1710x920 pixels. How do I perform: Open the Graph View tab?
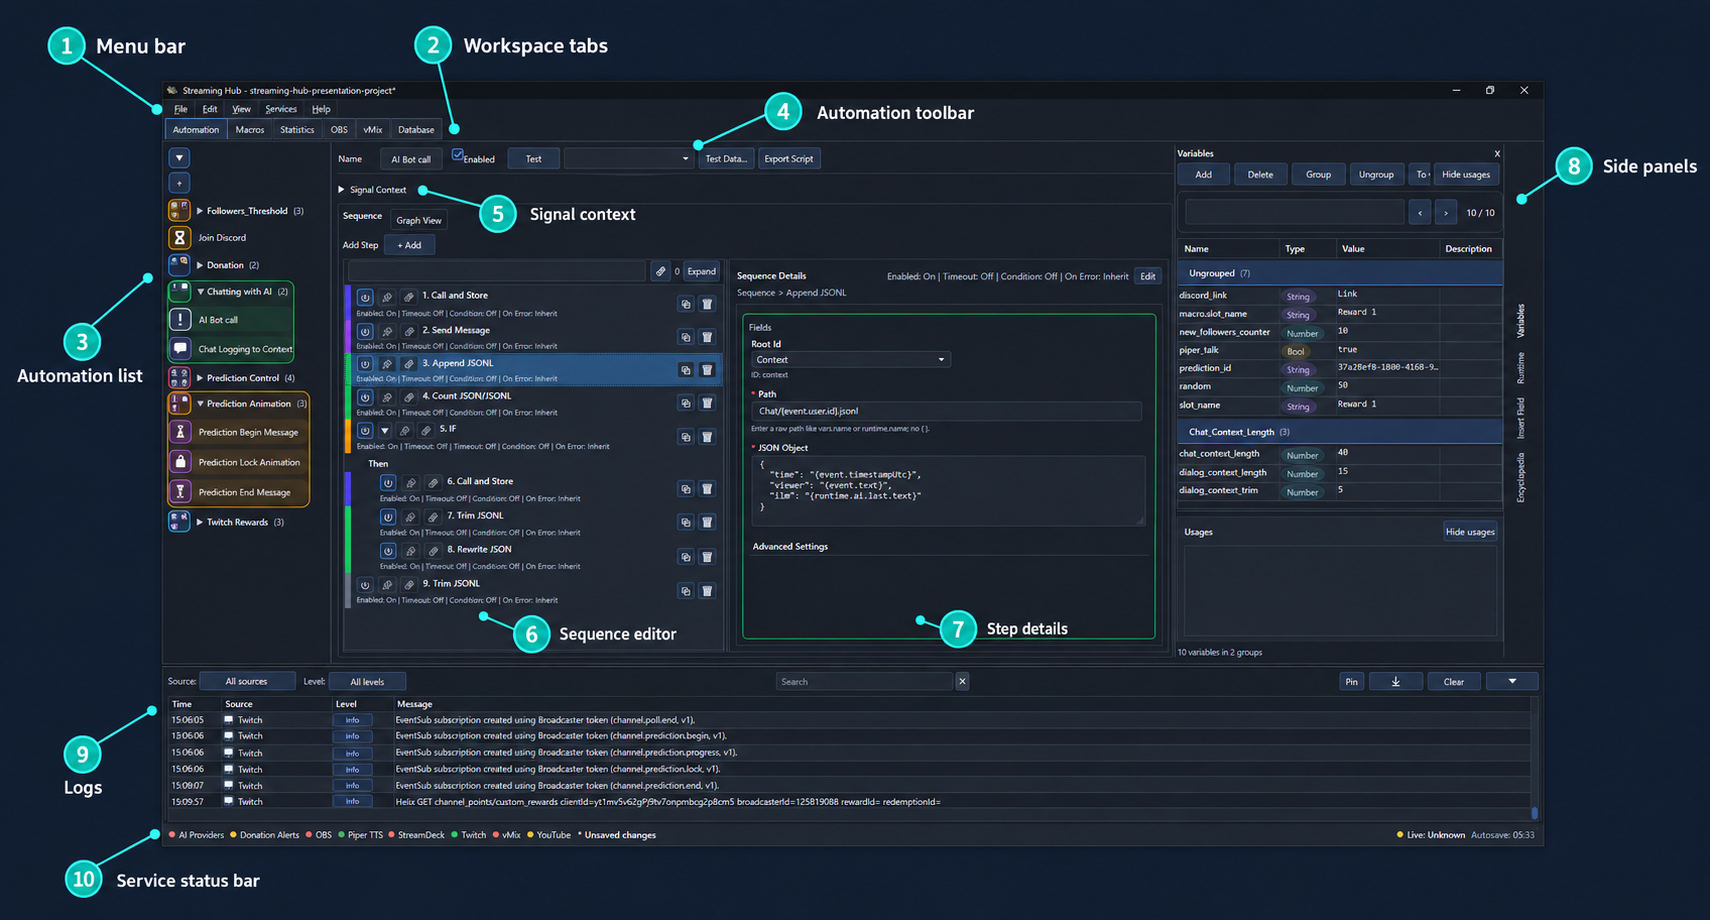419,220
